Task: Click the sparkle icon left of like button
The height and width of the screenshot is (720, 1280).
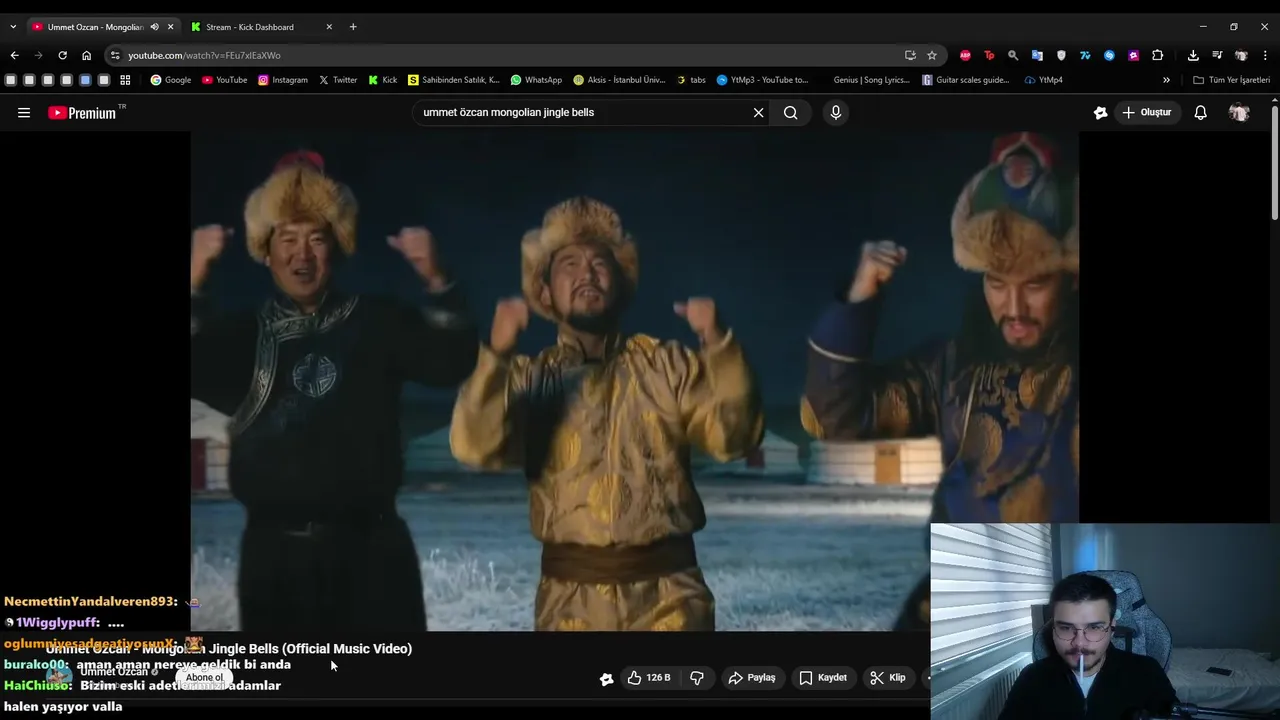Action: 606,679
